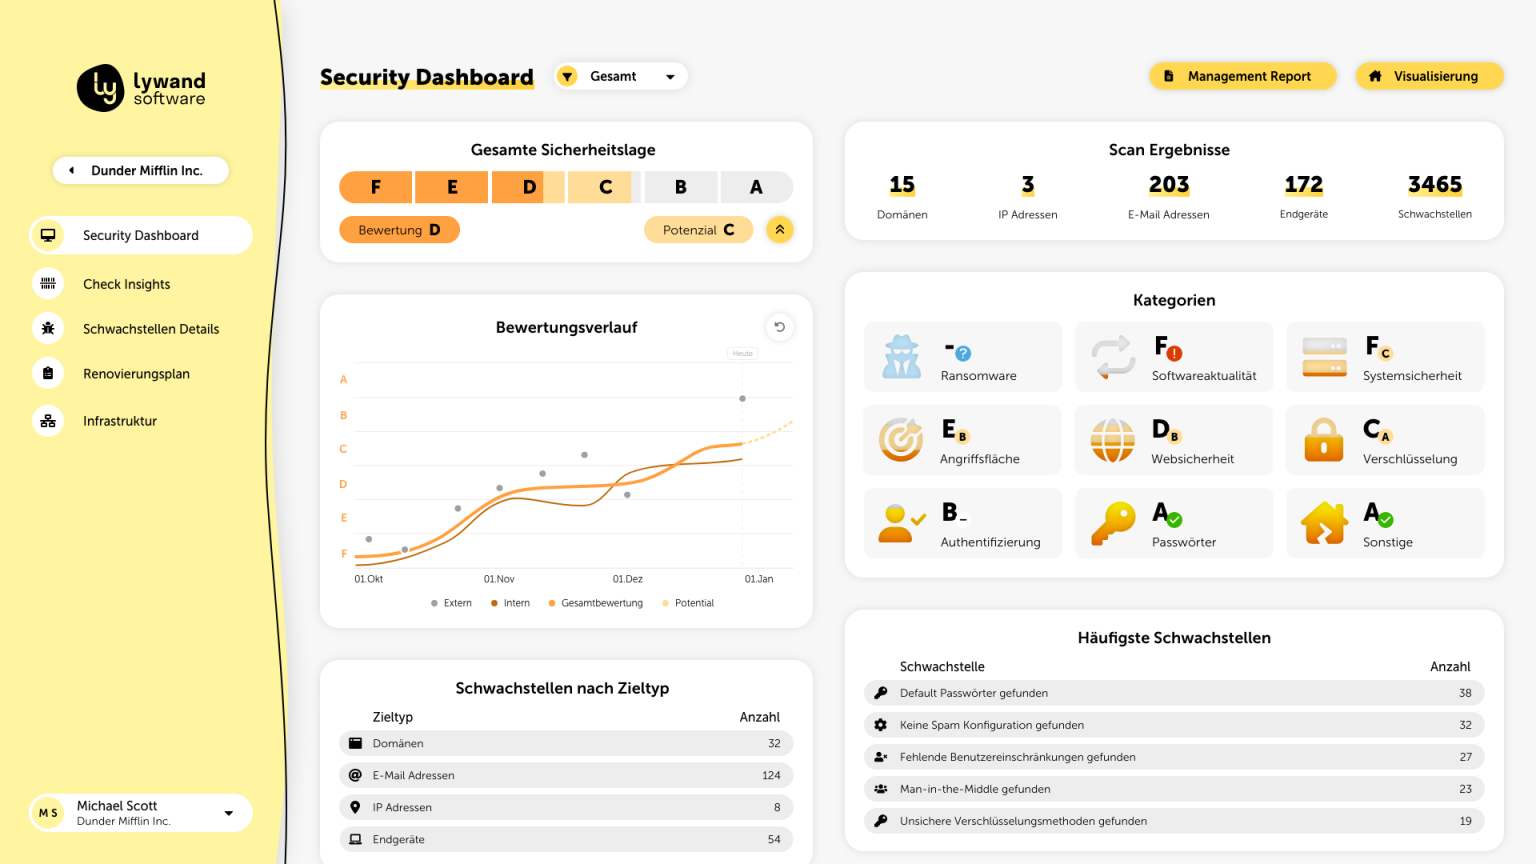
Task: Toggle the Extern line in the chart legend
Action: click(x=450, y=602)
